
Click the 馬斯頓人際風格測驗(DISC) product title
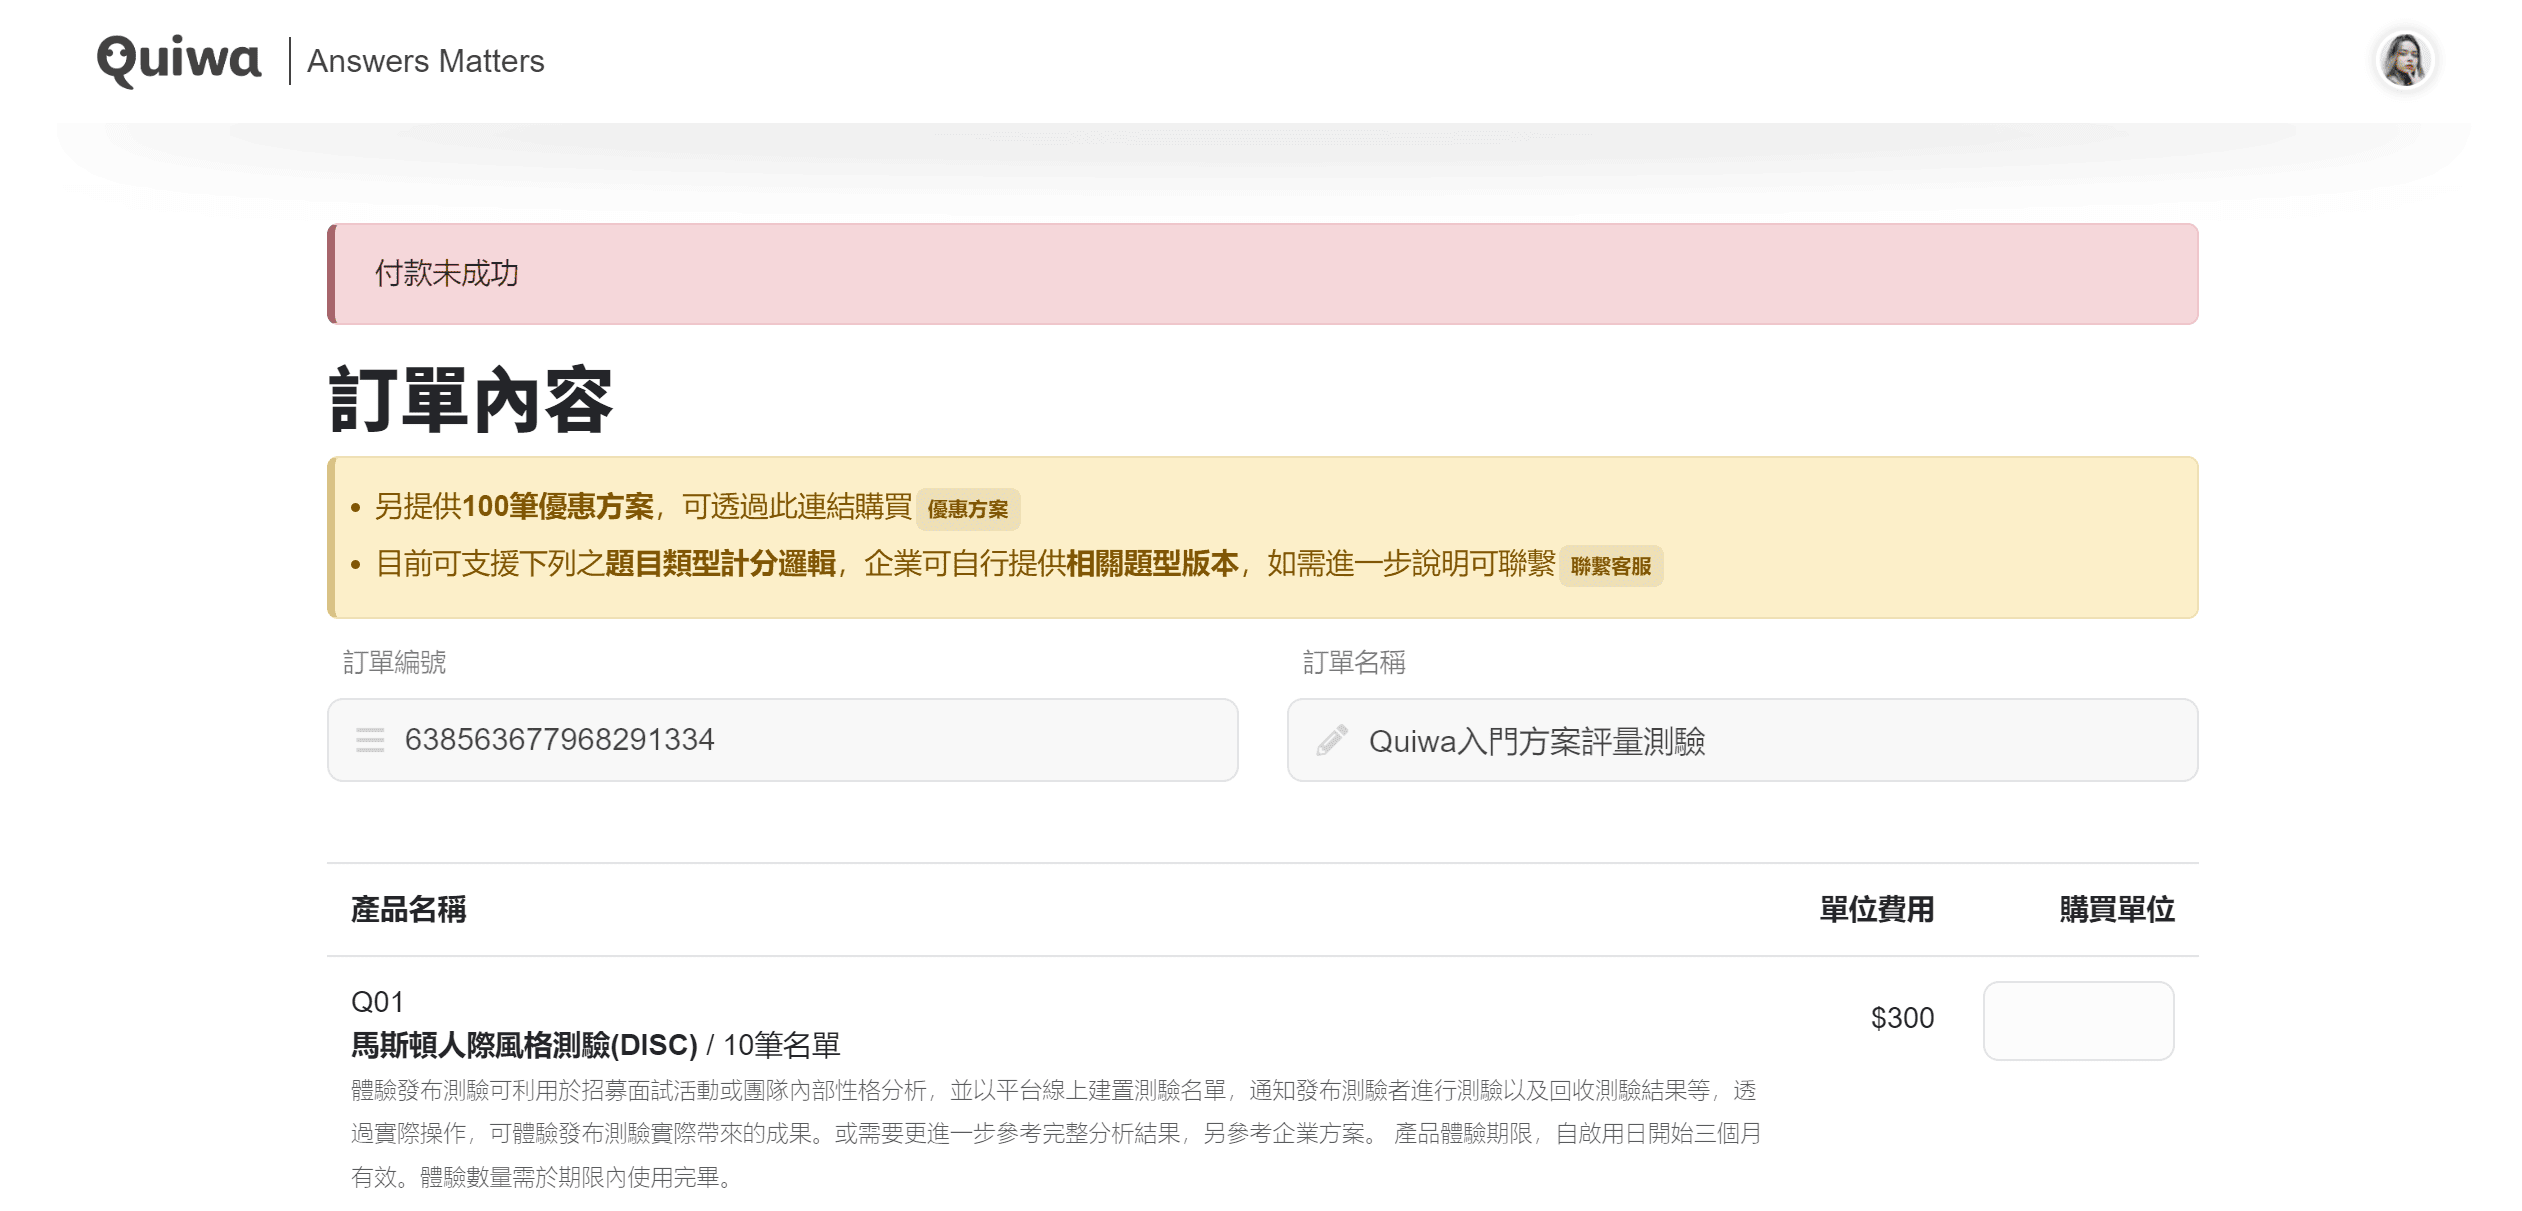[524, 1045]
